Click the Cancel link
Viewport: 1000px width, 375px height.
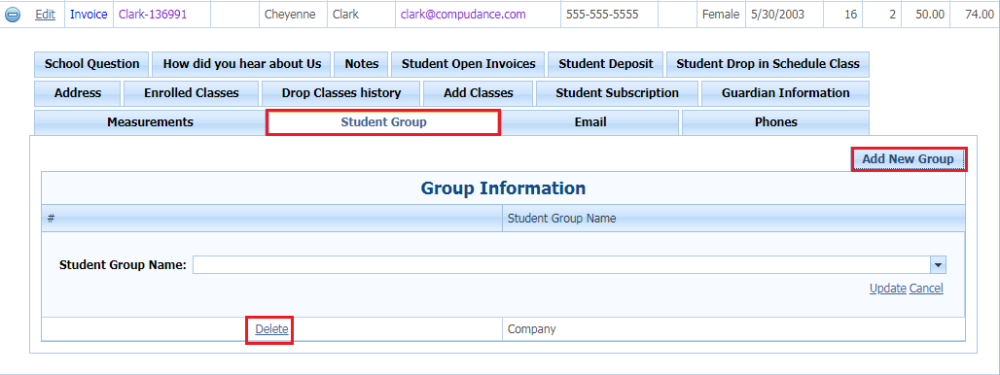(926, 288)
